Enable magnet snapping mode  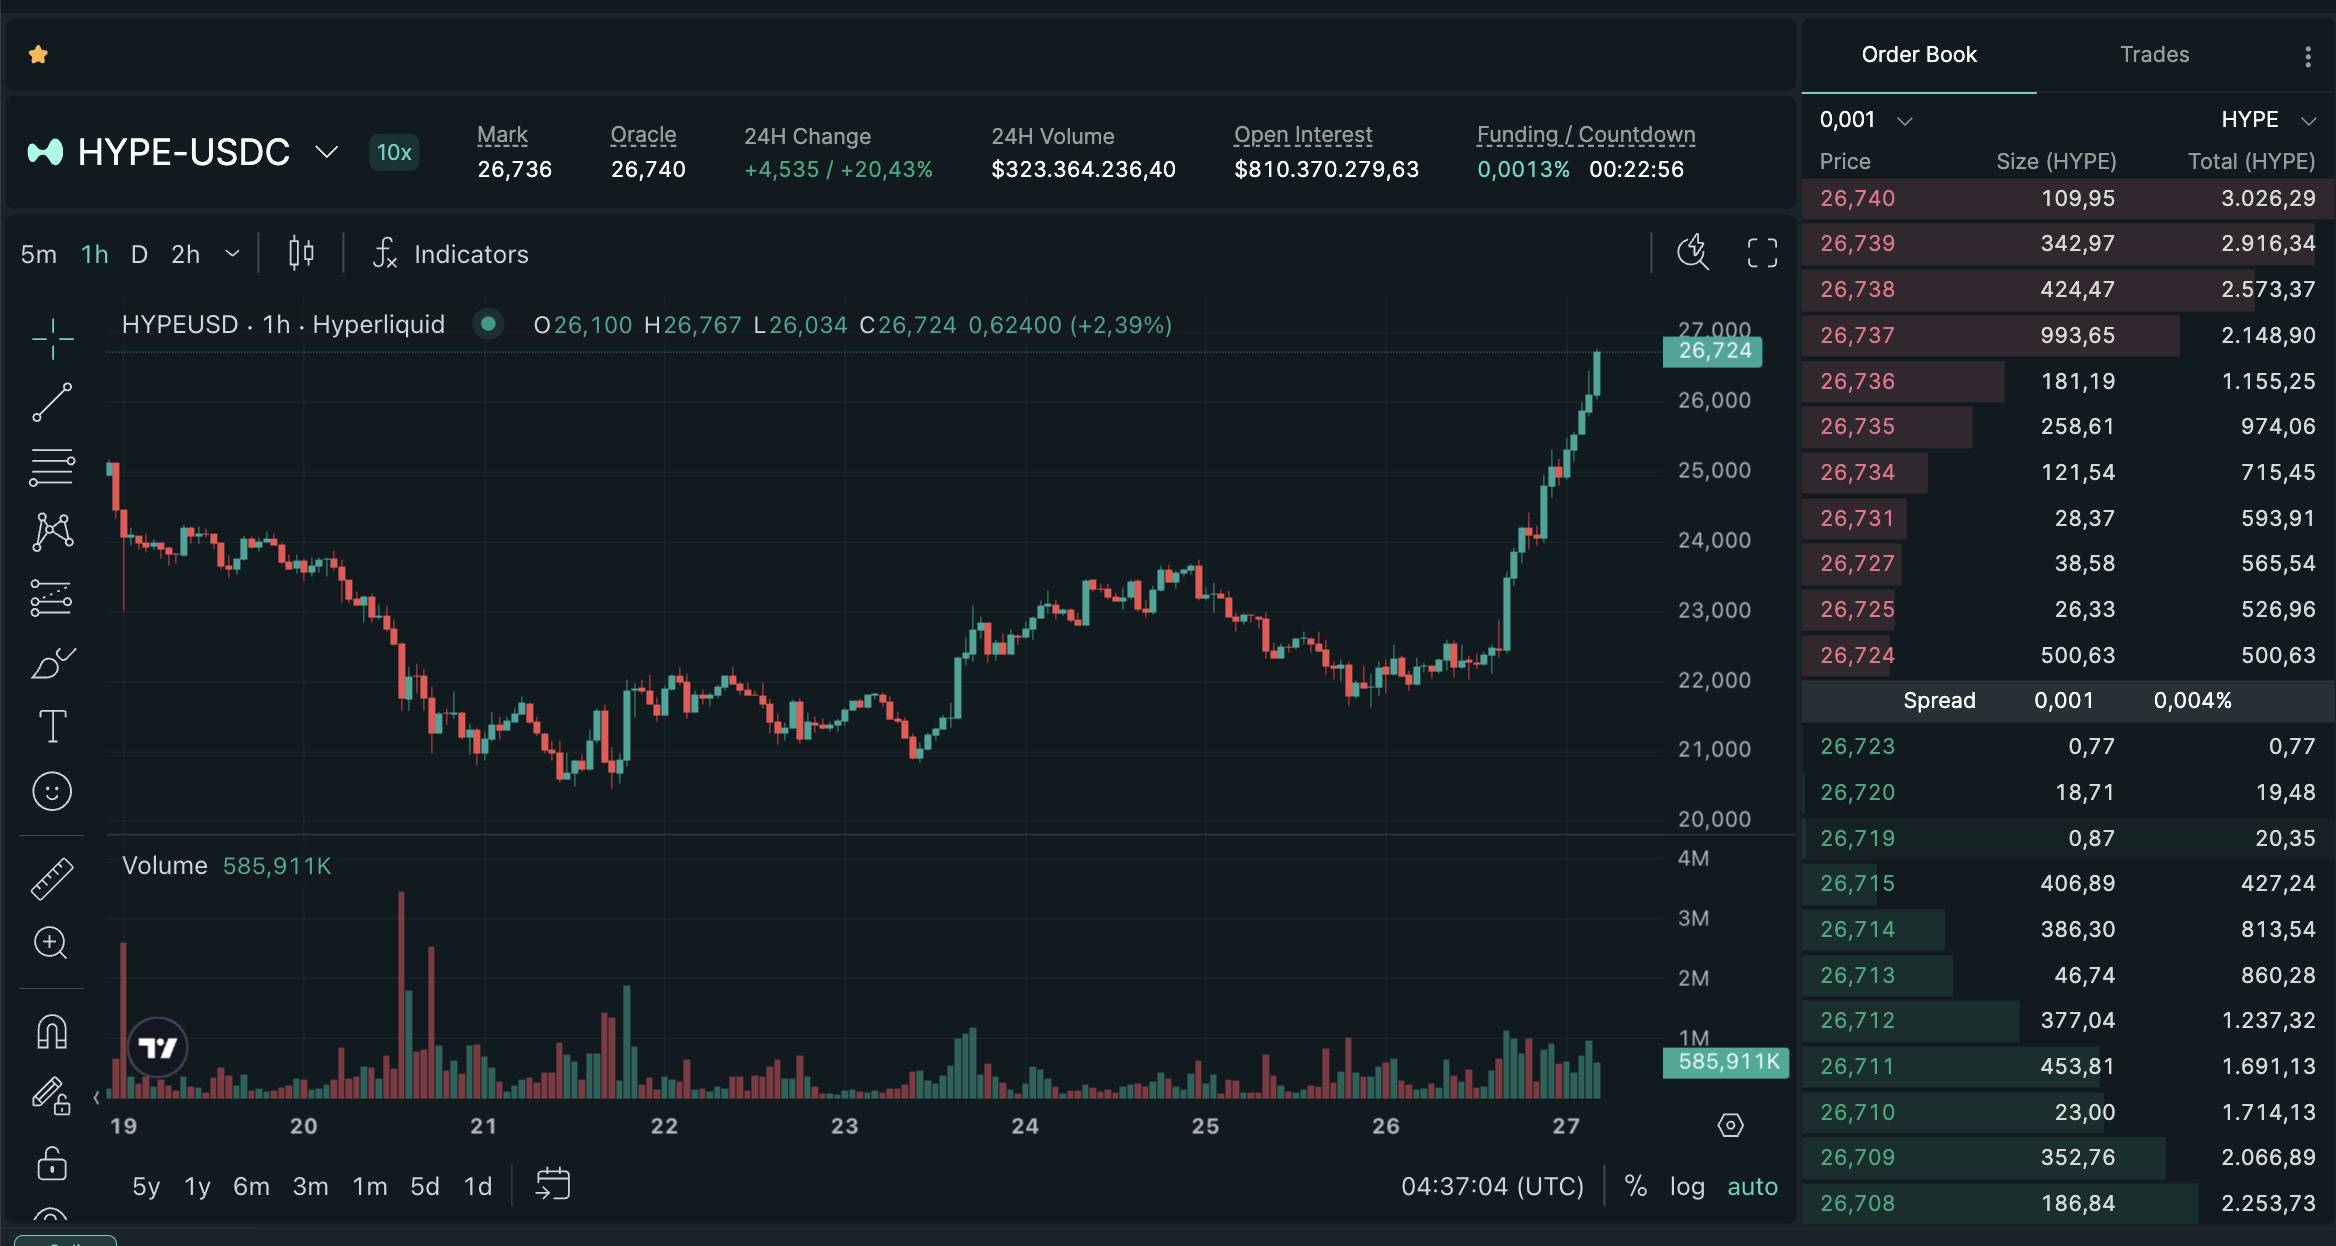pos(52,1032)
